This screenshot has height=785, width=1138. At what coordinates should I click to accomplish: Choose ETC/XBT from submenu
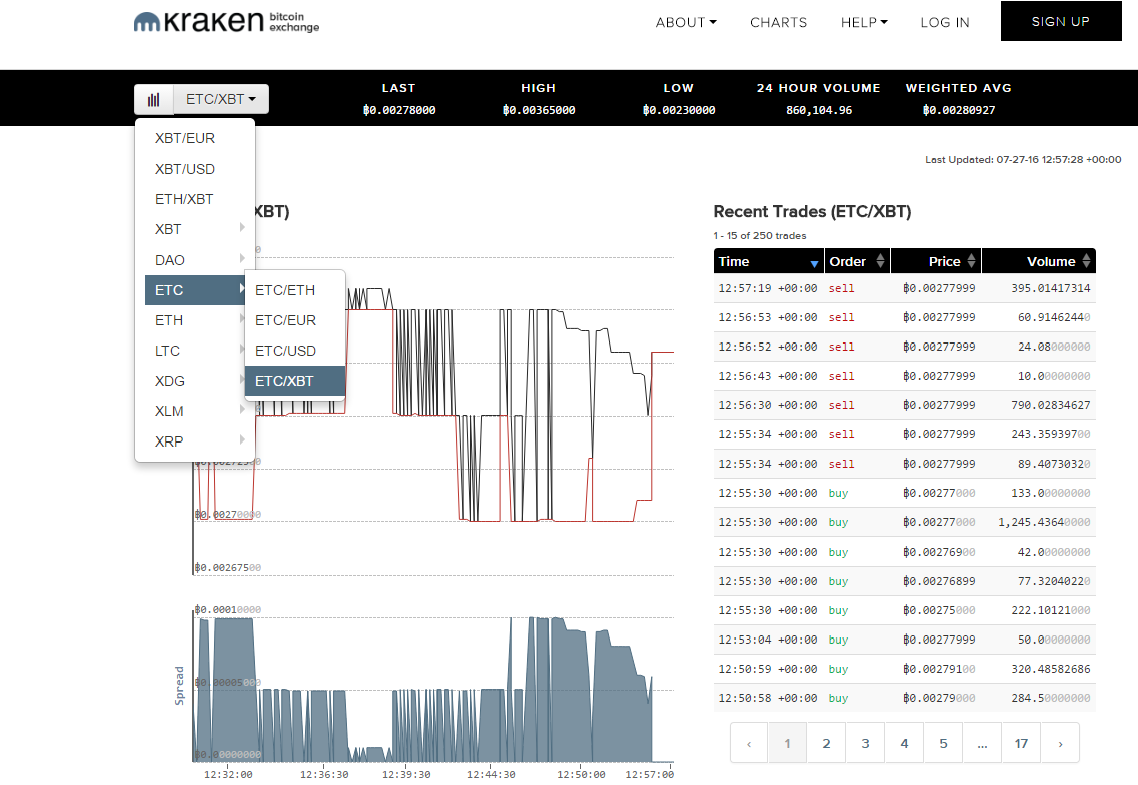295,381
